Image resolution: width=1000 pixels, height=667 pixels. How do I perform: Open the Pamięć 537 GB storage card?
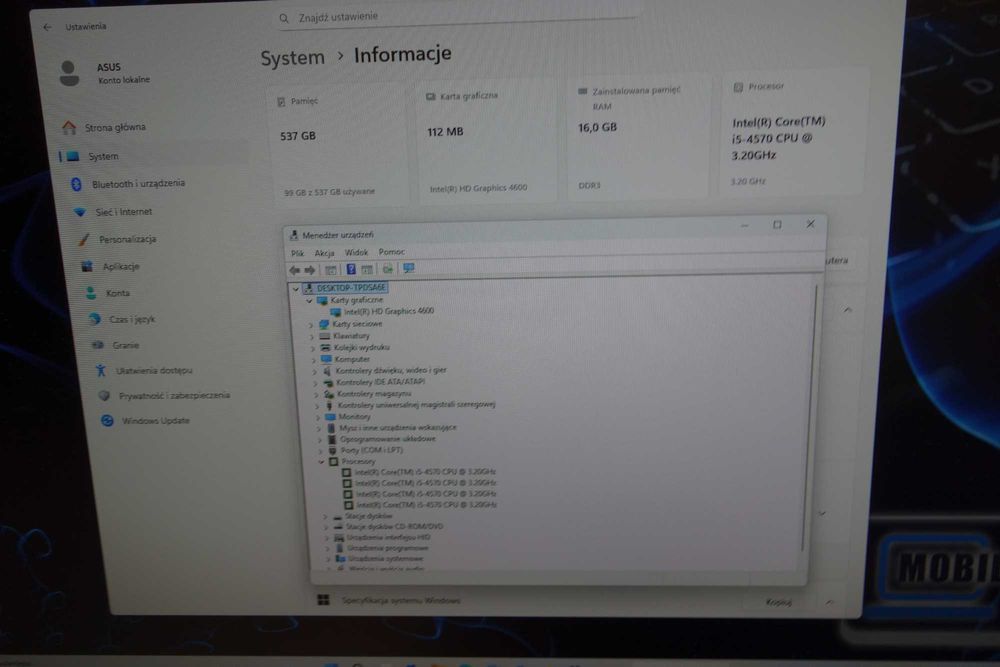(x=338, y=146)
